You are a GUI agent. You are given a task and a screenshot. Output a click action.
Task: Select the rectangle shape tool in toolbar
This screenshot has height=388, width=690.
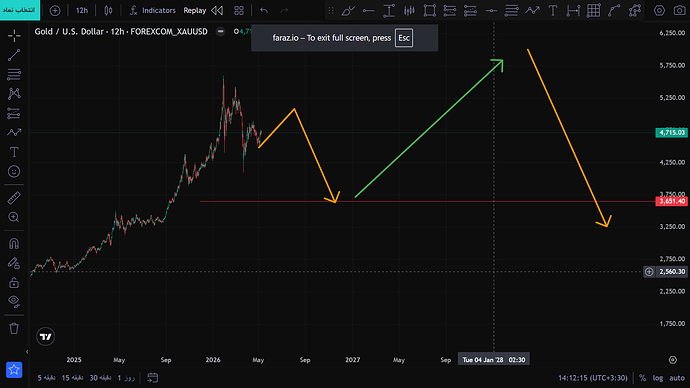click(429, 11)
